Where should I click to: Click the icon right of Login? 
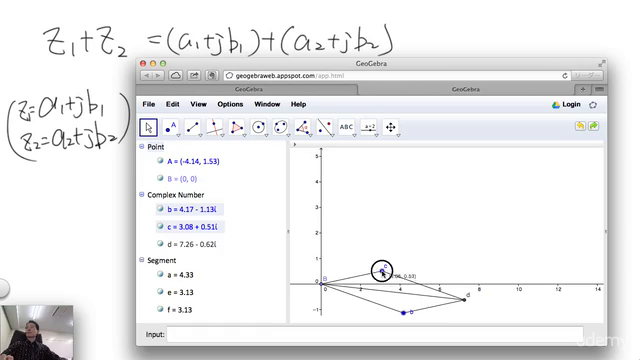coord(593,105)
